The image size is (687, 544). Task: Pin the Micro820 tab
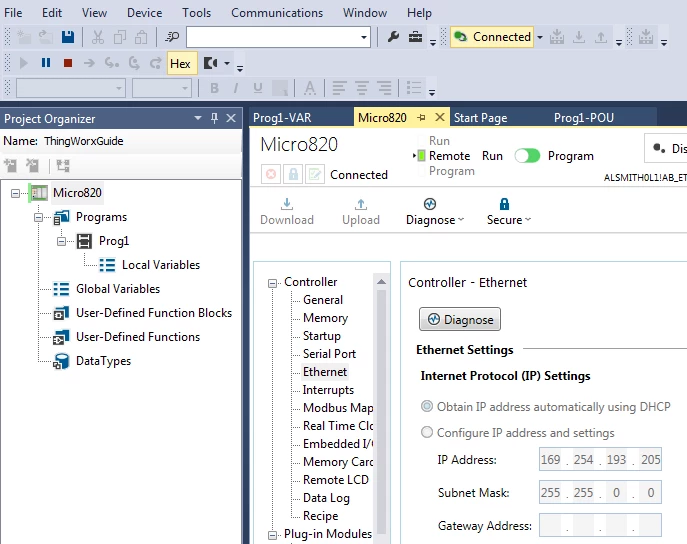[x=421, y=117]
